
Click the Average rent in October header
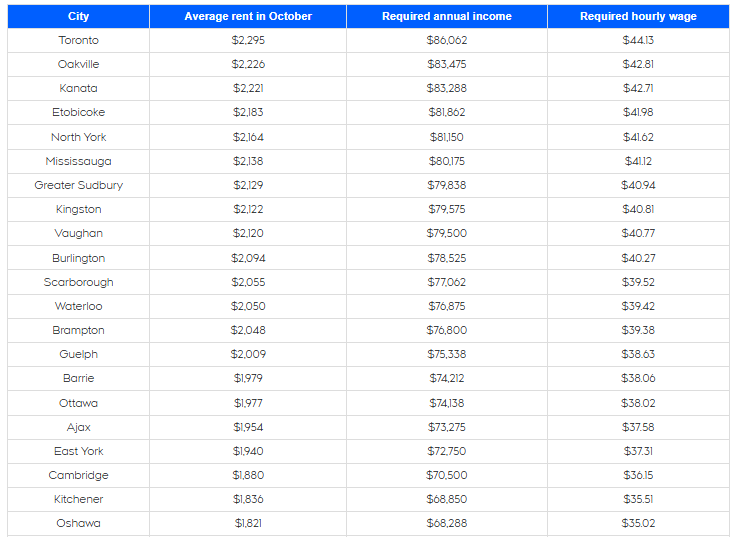click(x=248, y=16)
